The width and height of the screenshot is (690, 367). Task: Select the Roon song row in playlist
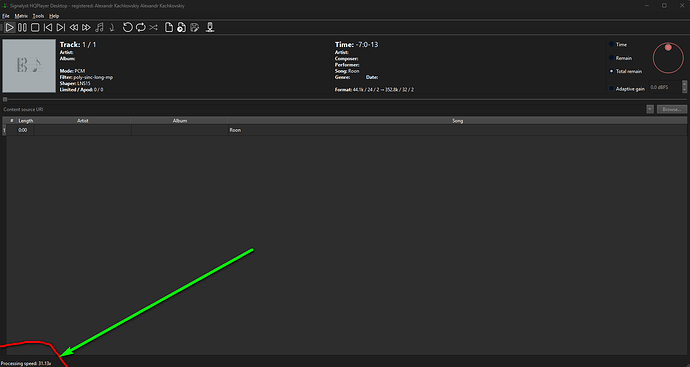(345, 130)
